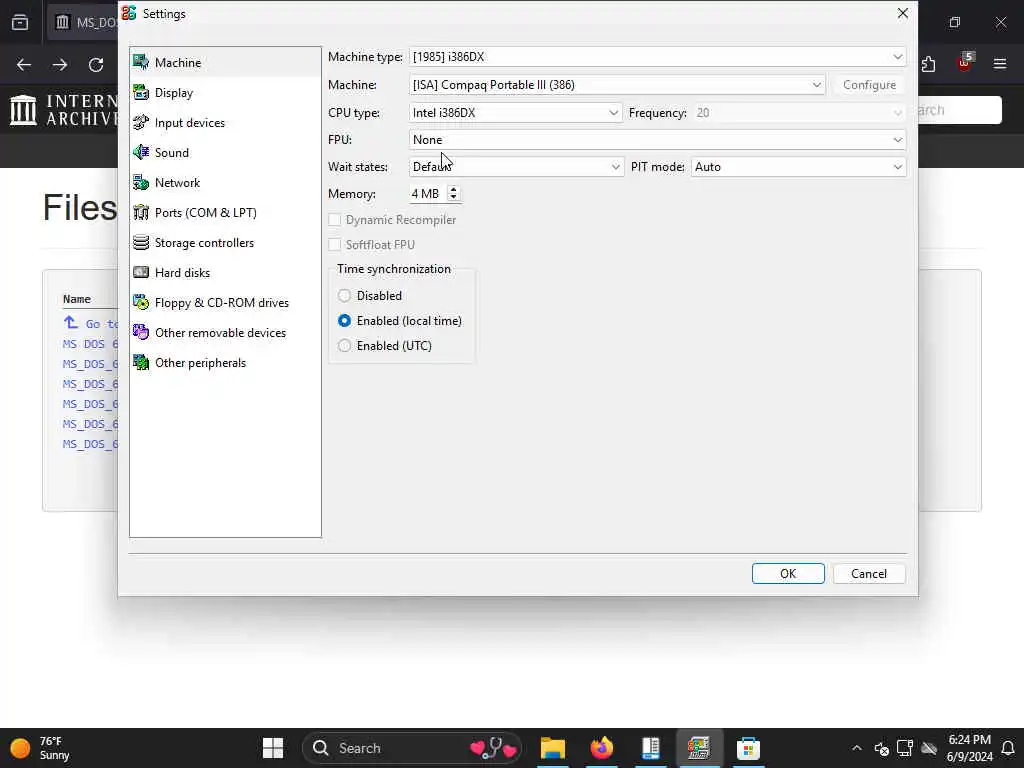1024x768 pixels.
Task: Click the Other removable devices icon
Action: coord(140,332)
